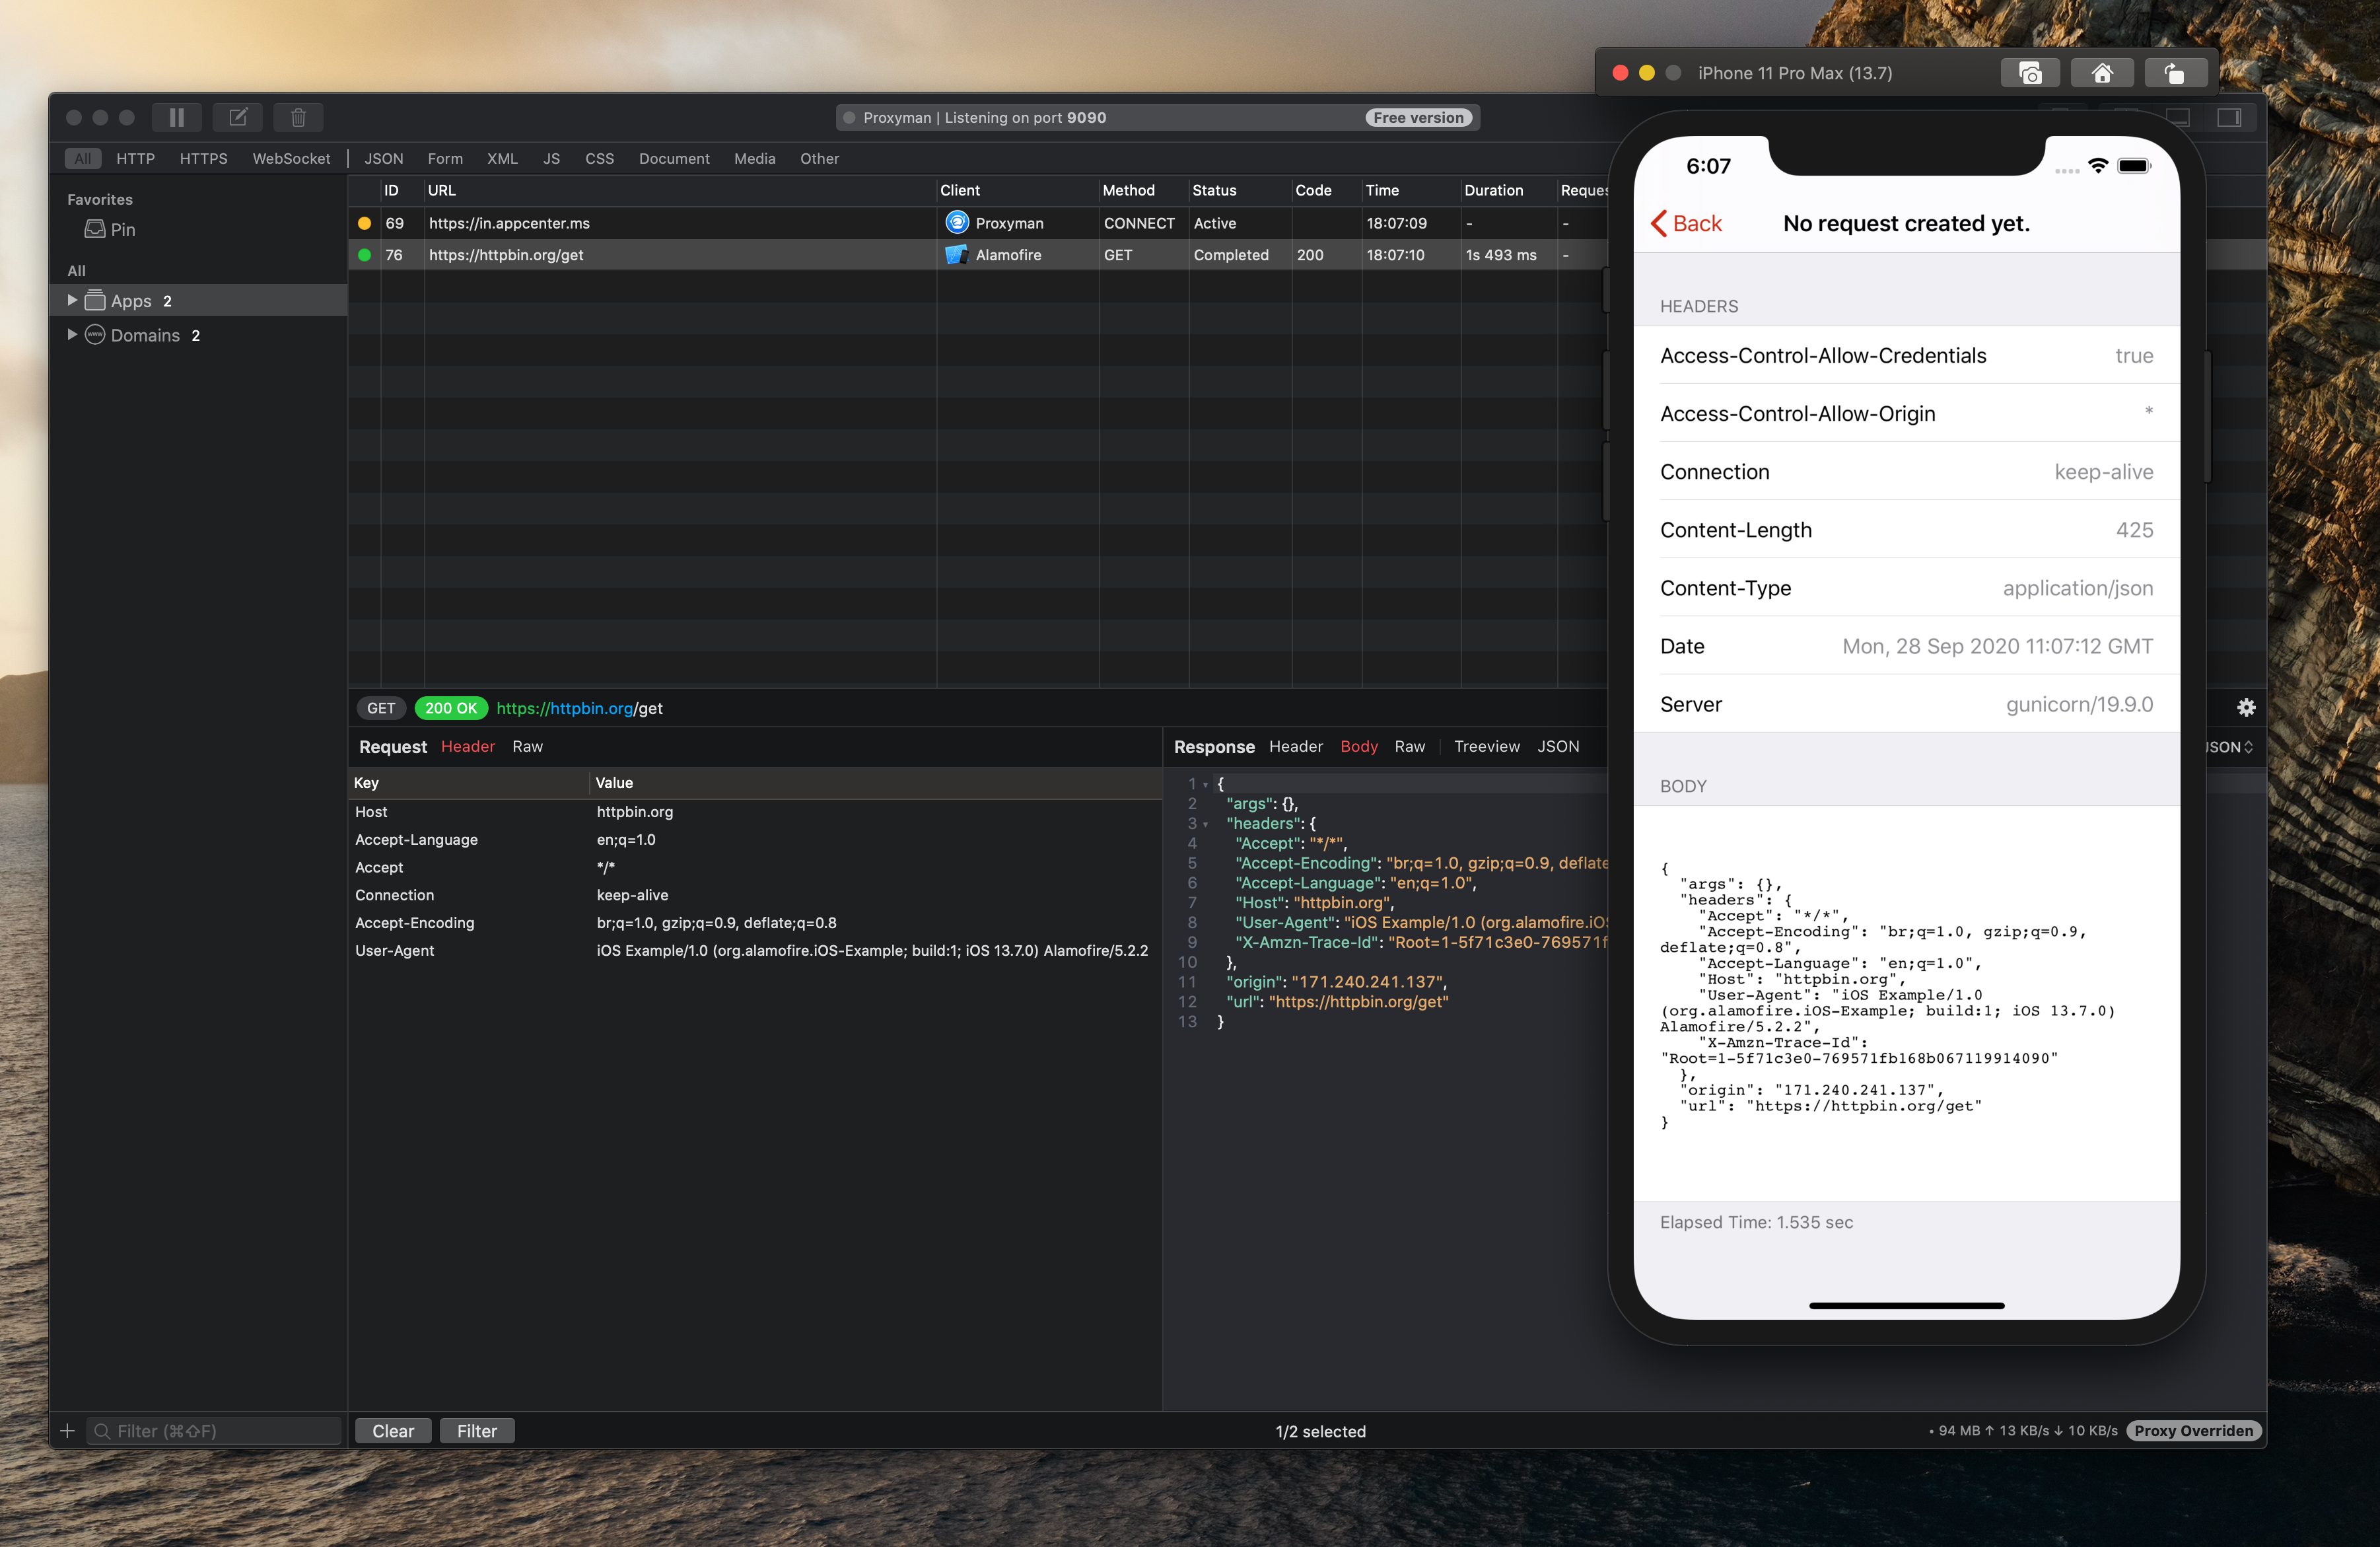Click the plus icon beside Filter field

point(67,1431)
